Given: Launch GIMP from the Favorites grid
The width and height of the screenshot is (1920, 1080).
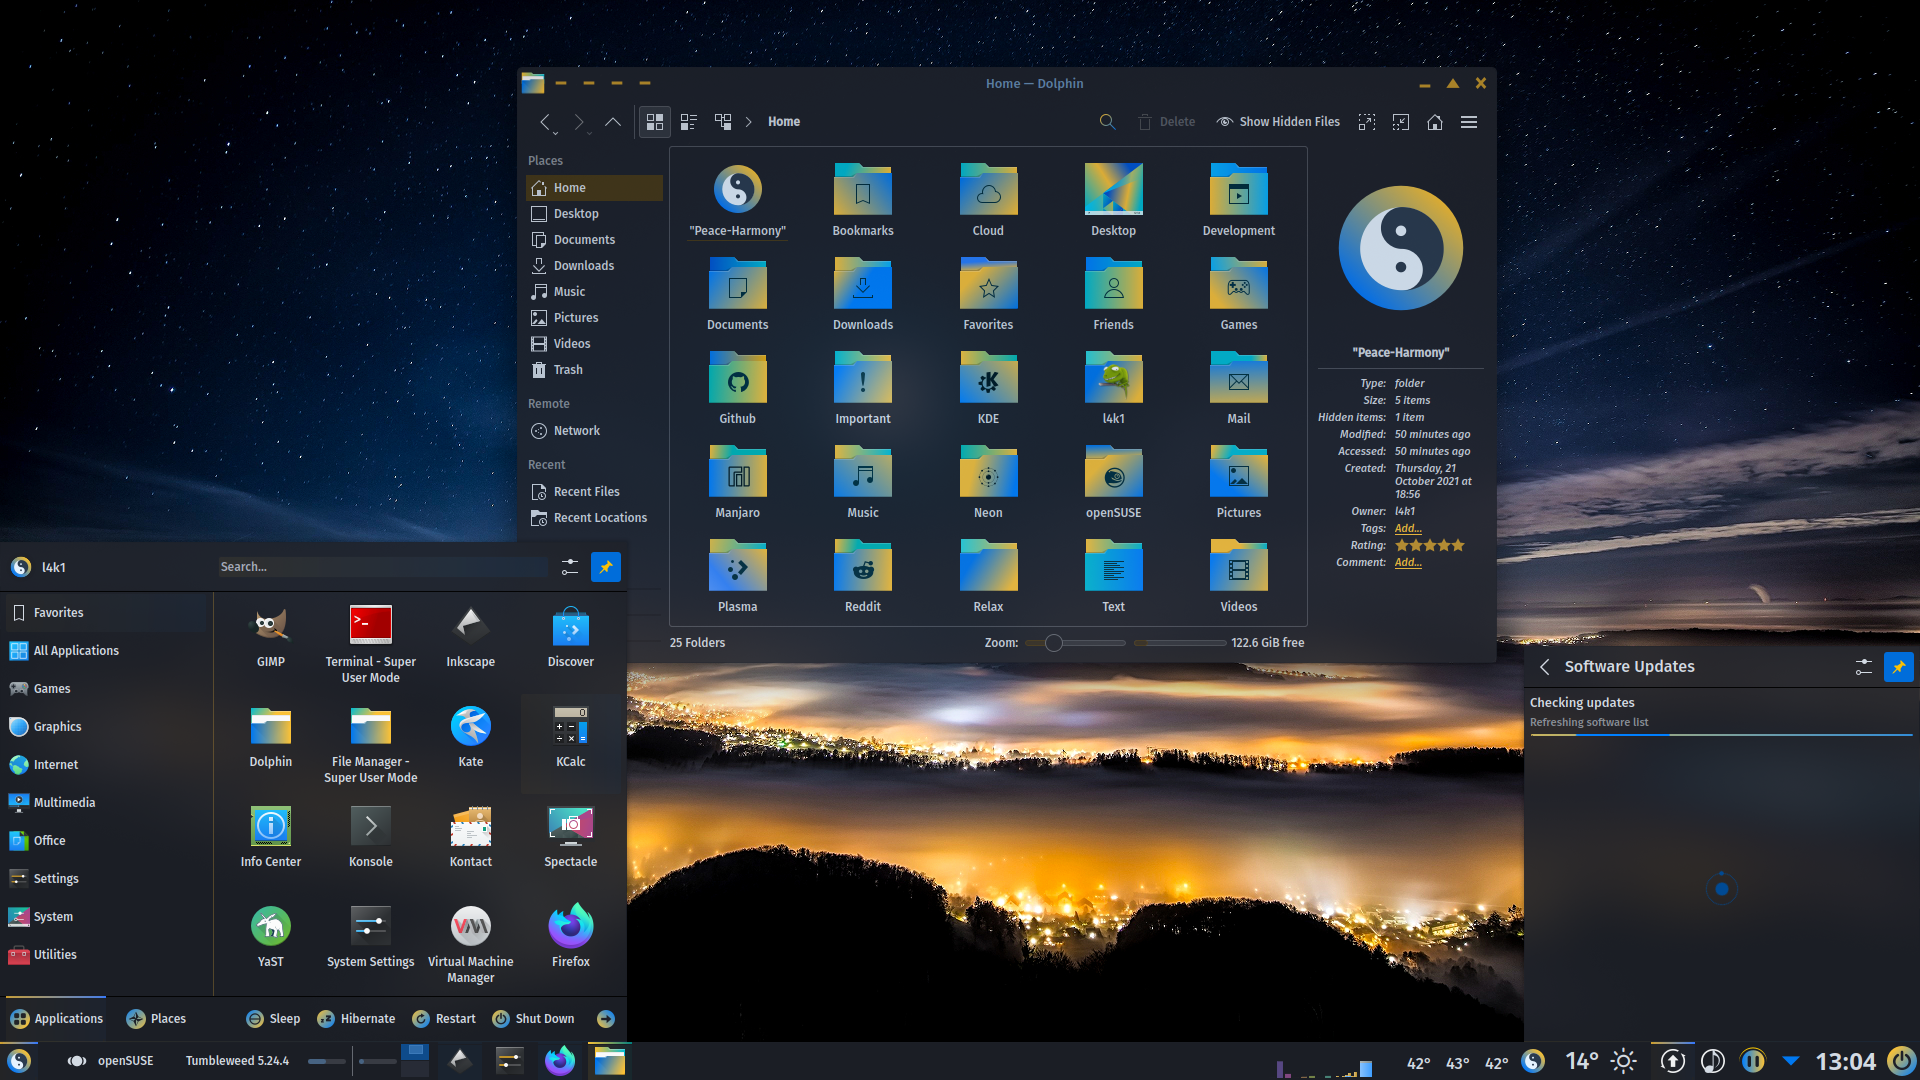Looking at the screenshot, I should coord(270,637).
